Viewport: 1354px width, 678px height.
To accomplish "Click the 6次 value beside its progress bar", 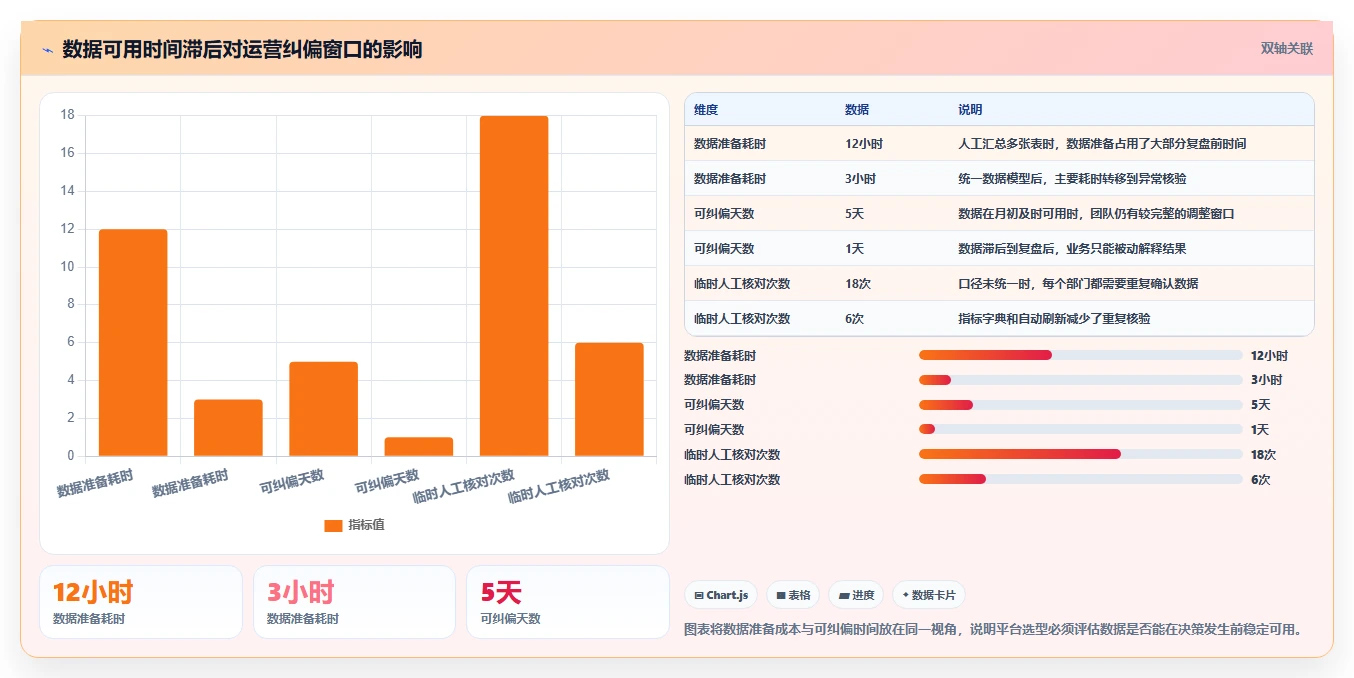I will (x=1260, y=480).
